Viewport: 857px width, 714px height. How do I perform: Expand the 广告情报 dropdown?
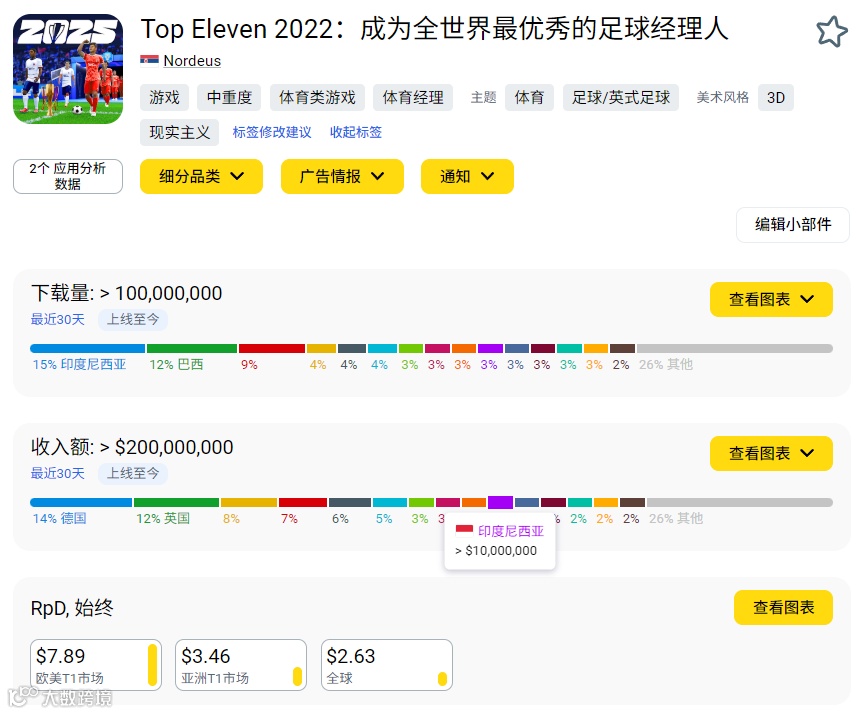(342, 176)
